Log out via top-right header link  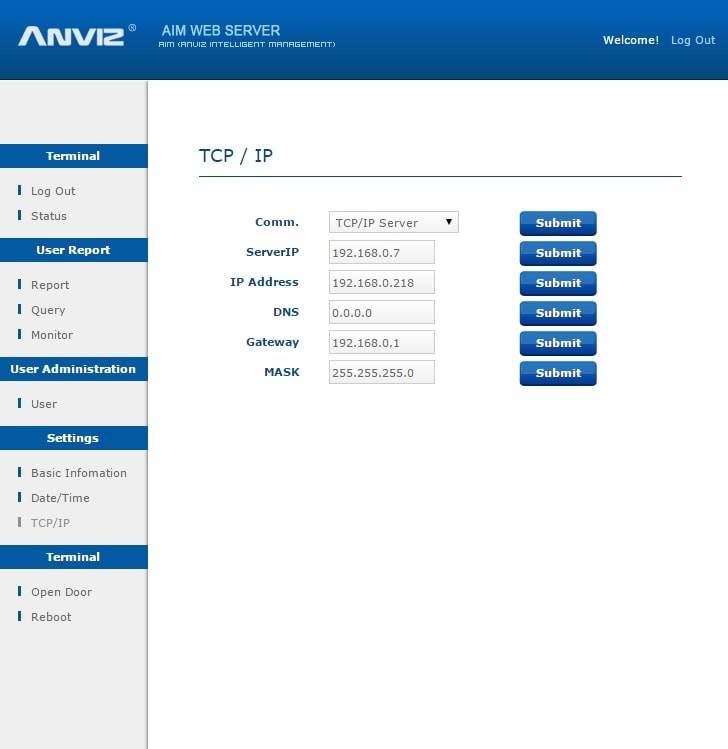[x=692, y=40]
